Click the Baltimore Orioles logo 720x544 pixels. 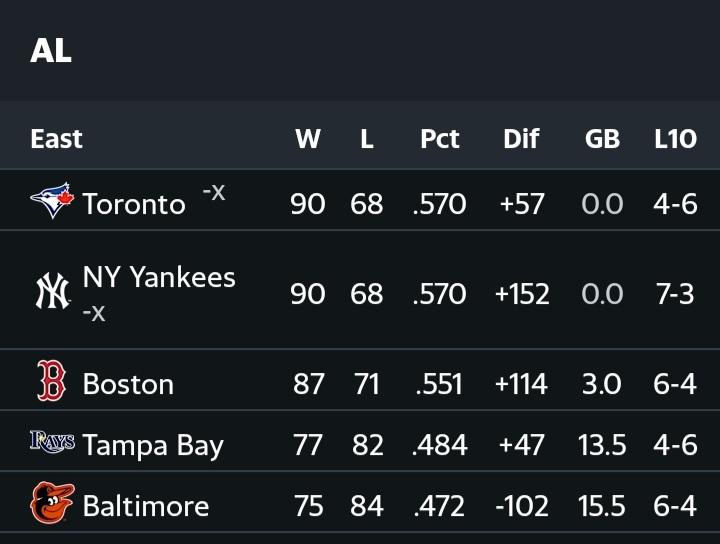pyautogui.click(x=52, y=503)
